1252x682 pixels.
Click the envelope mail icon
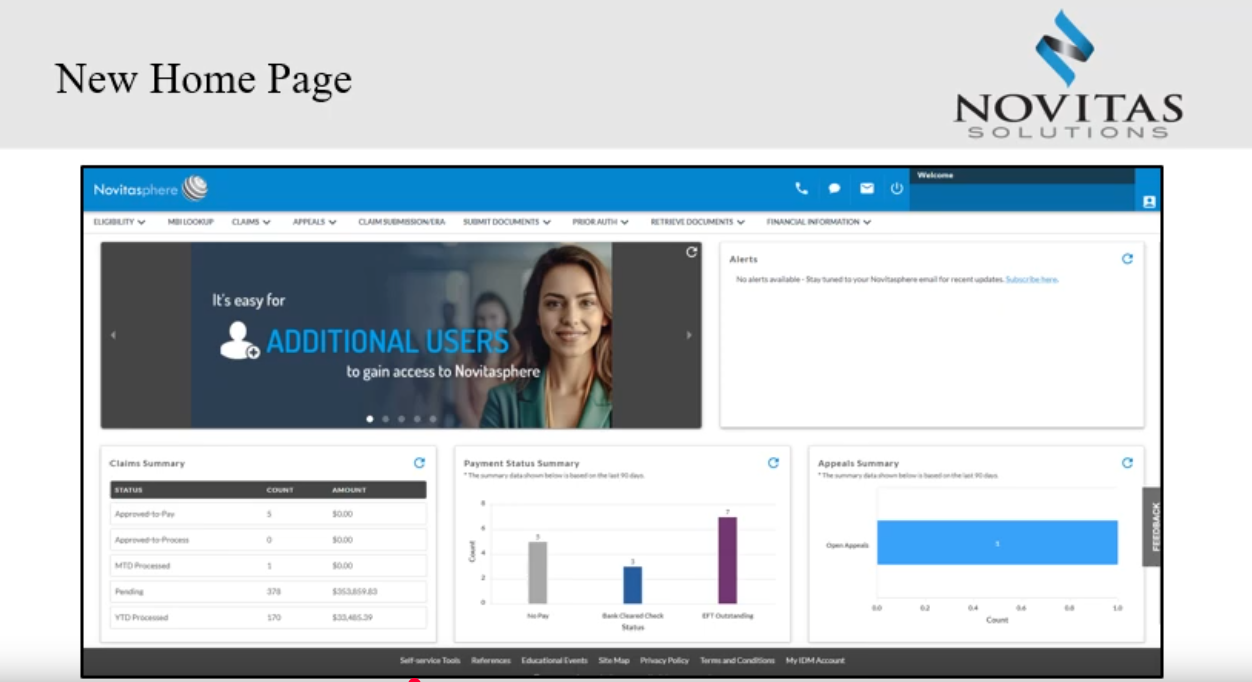[867, 188]
